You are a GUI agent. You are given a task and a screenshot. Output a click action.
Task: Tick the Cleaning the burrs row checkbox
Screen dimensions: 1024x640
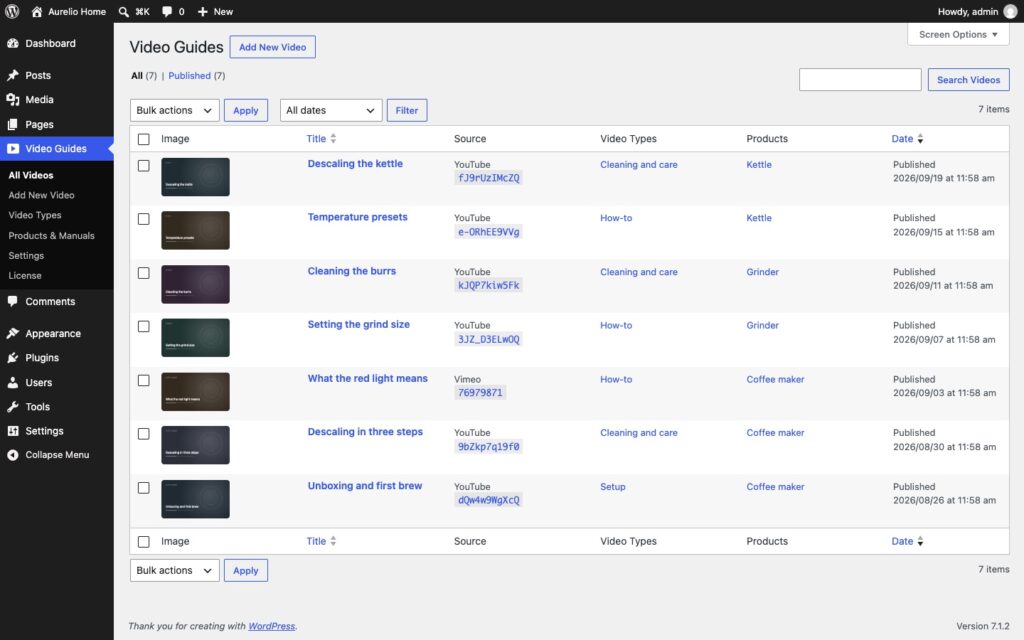click(144, 273)
